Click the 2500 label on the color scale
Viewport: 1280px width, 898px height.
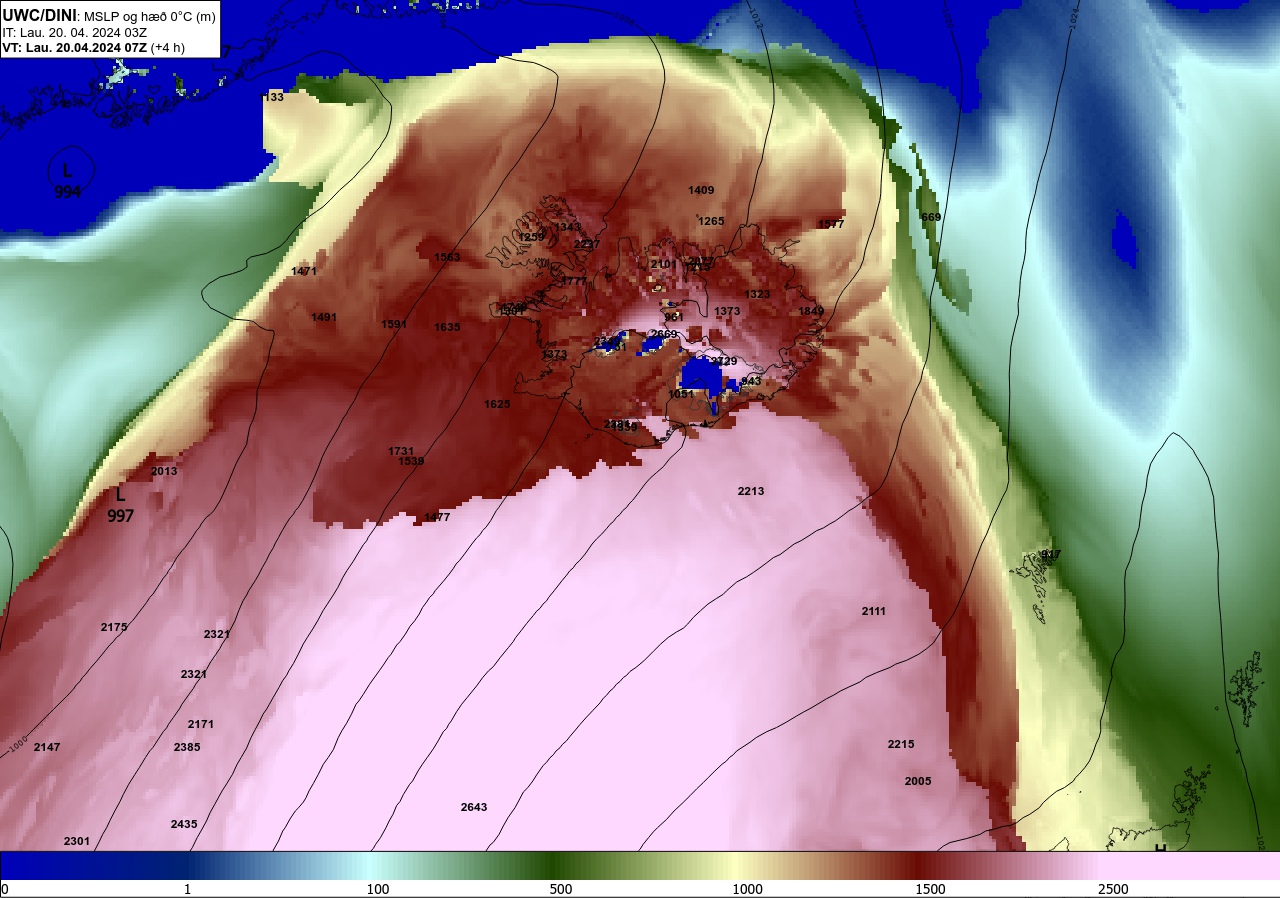[x=1113, y=889]
